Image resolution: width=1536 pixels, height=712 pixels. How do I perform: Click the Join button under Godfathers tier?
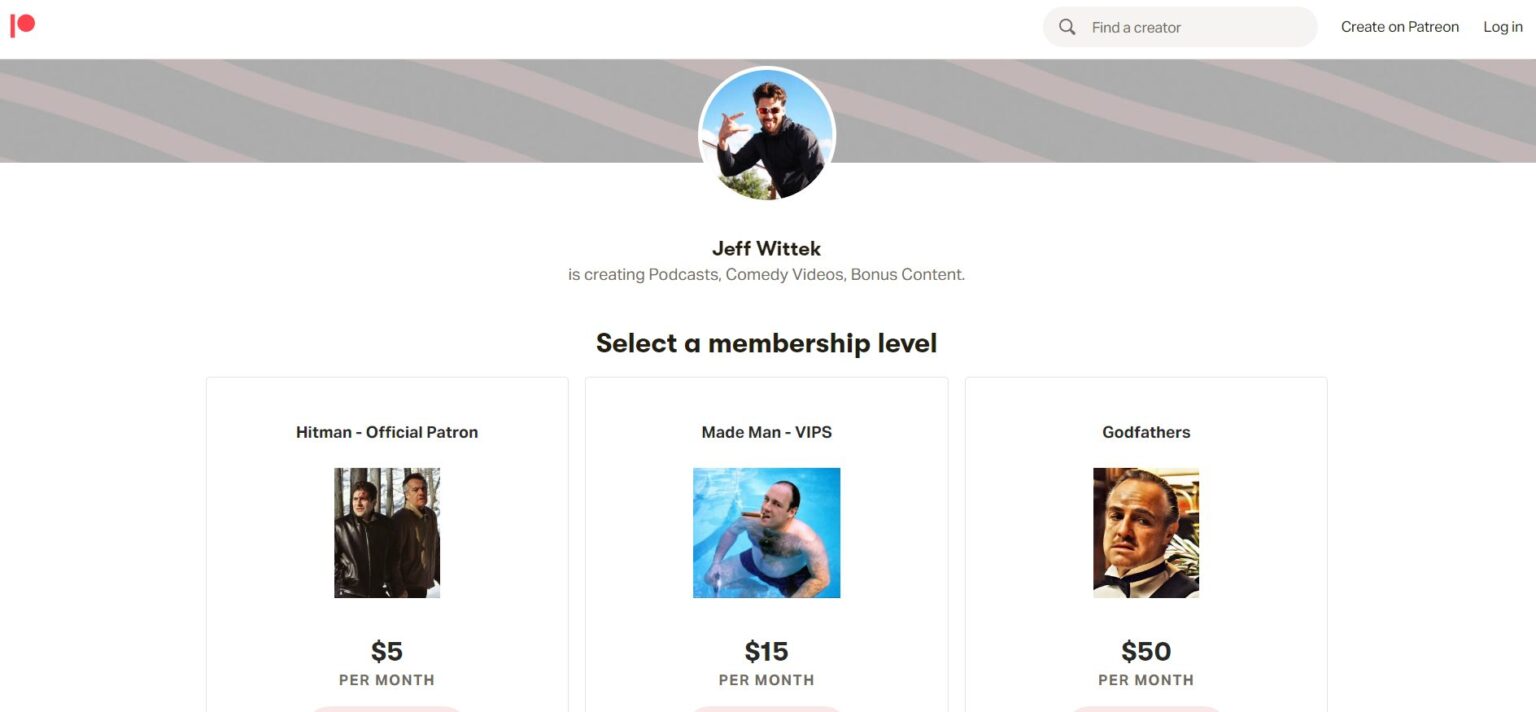point(1146,709)
